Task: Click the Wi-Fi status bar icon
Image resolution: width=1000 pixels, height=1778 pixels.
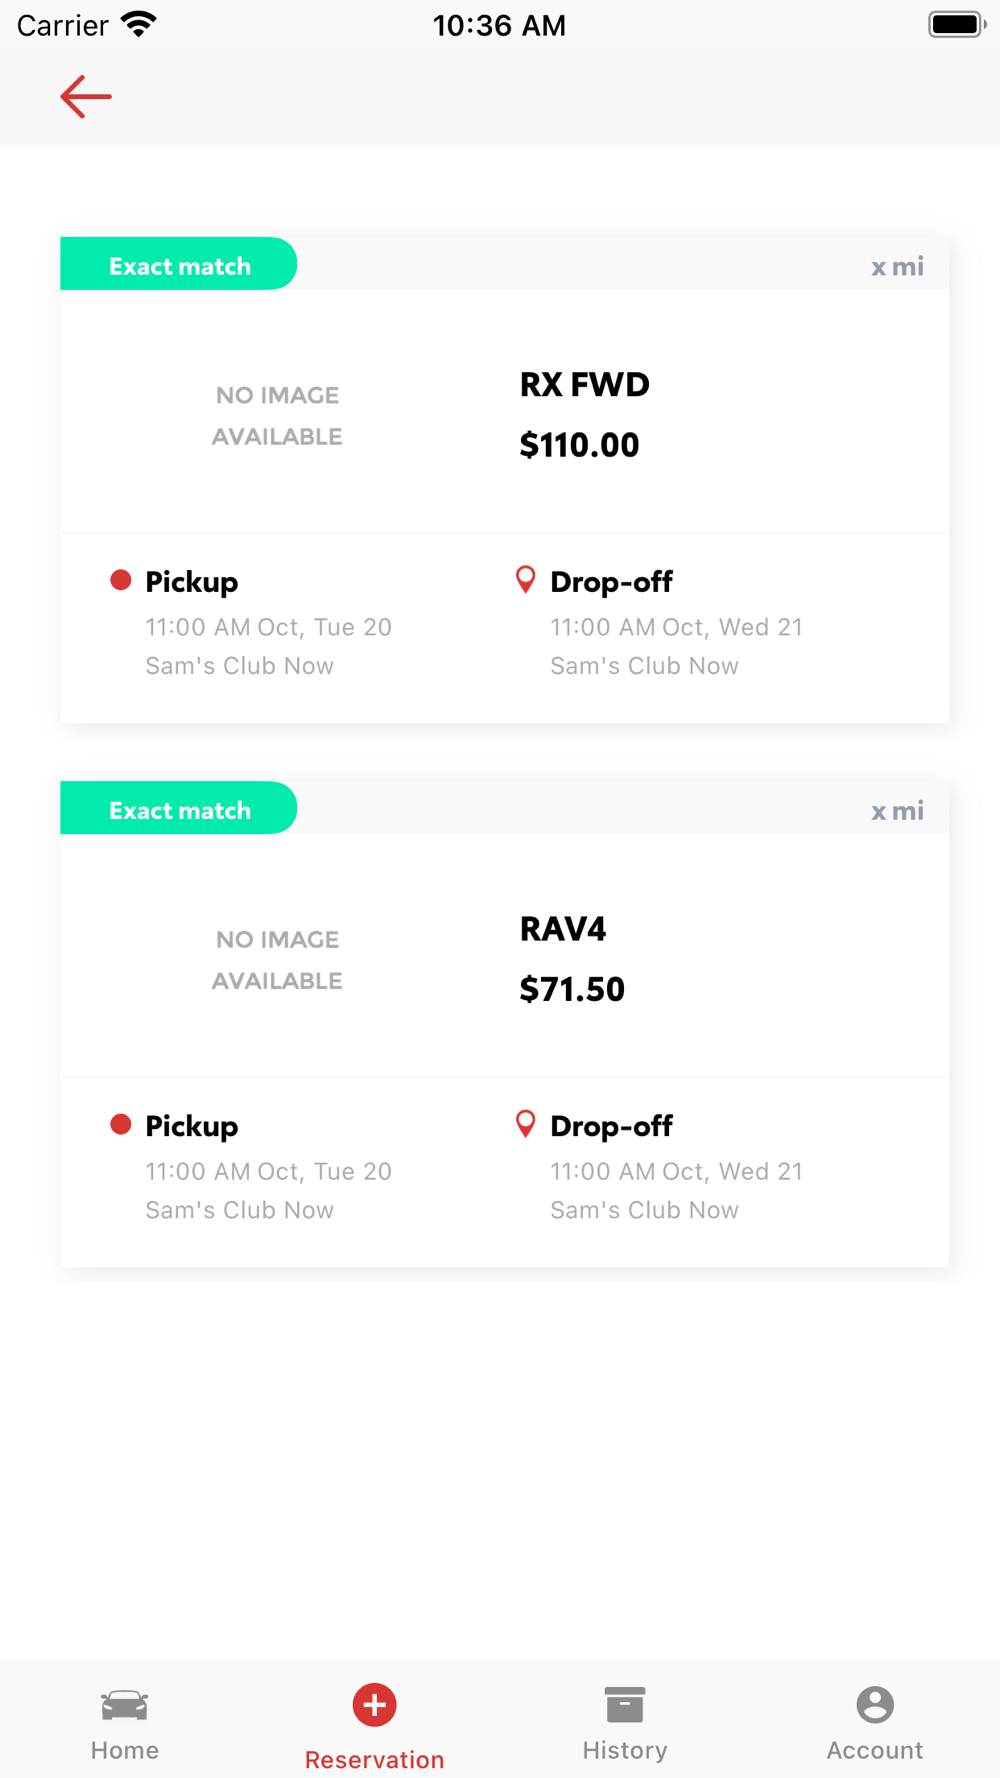Action: point(139,24)
